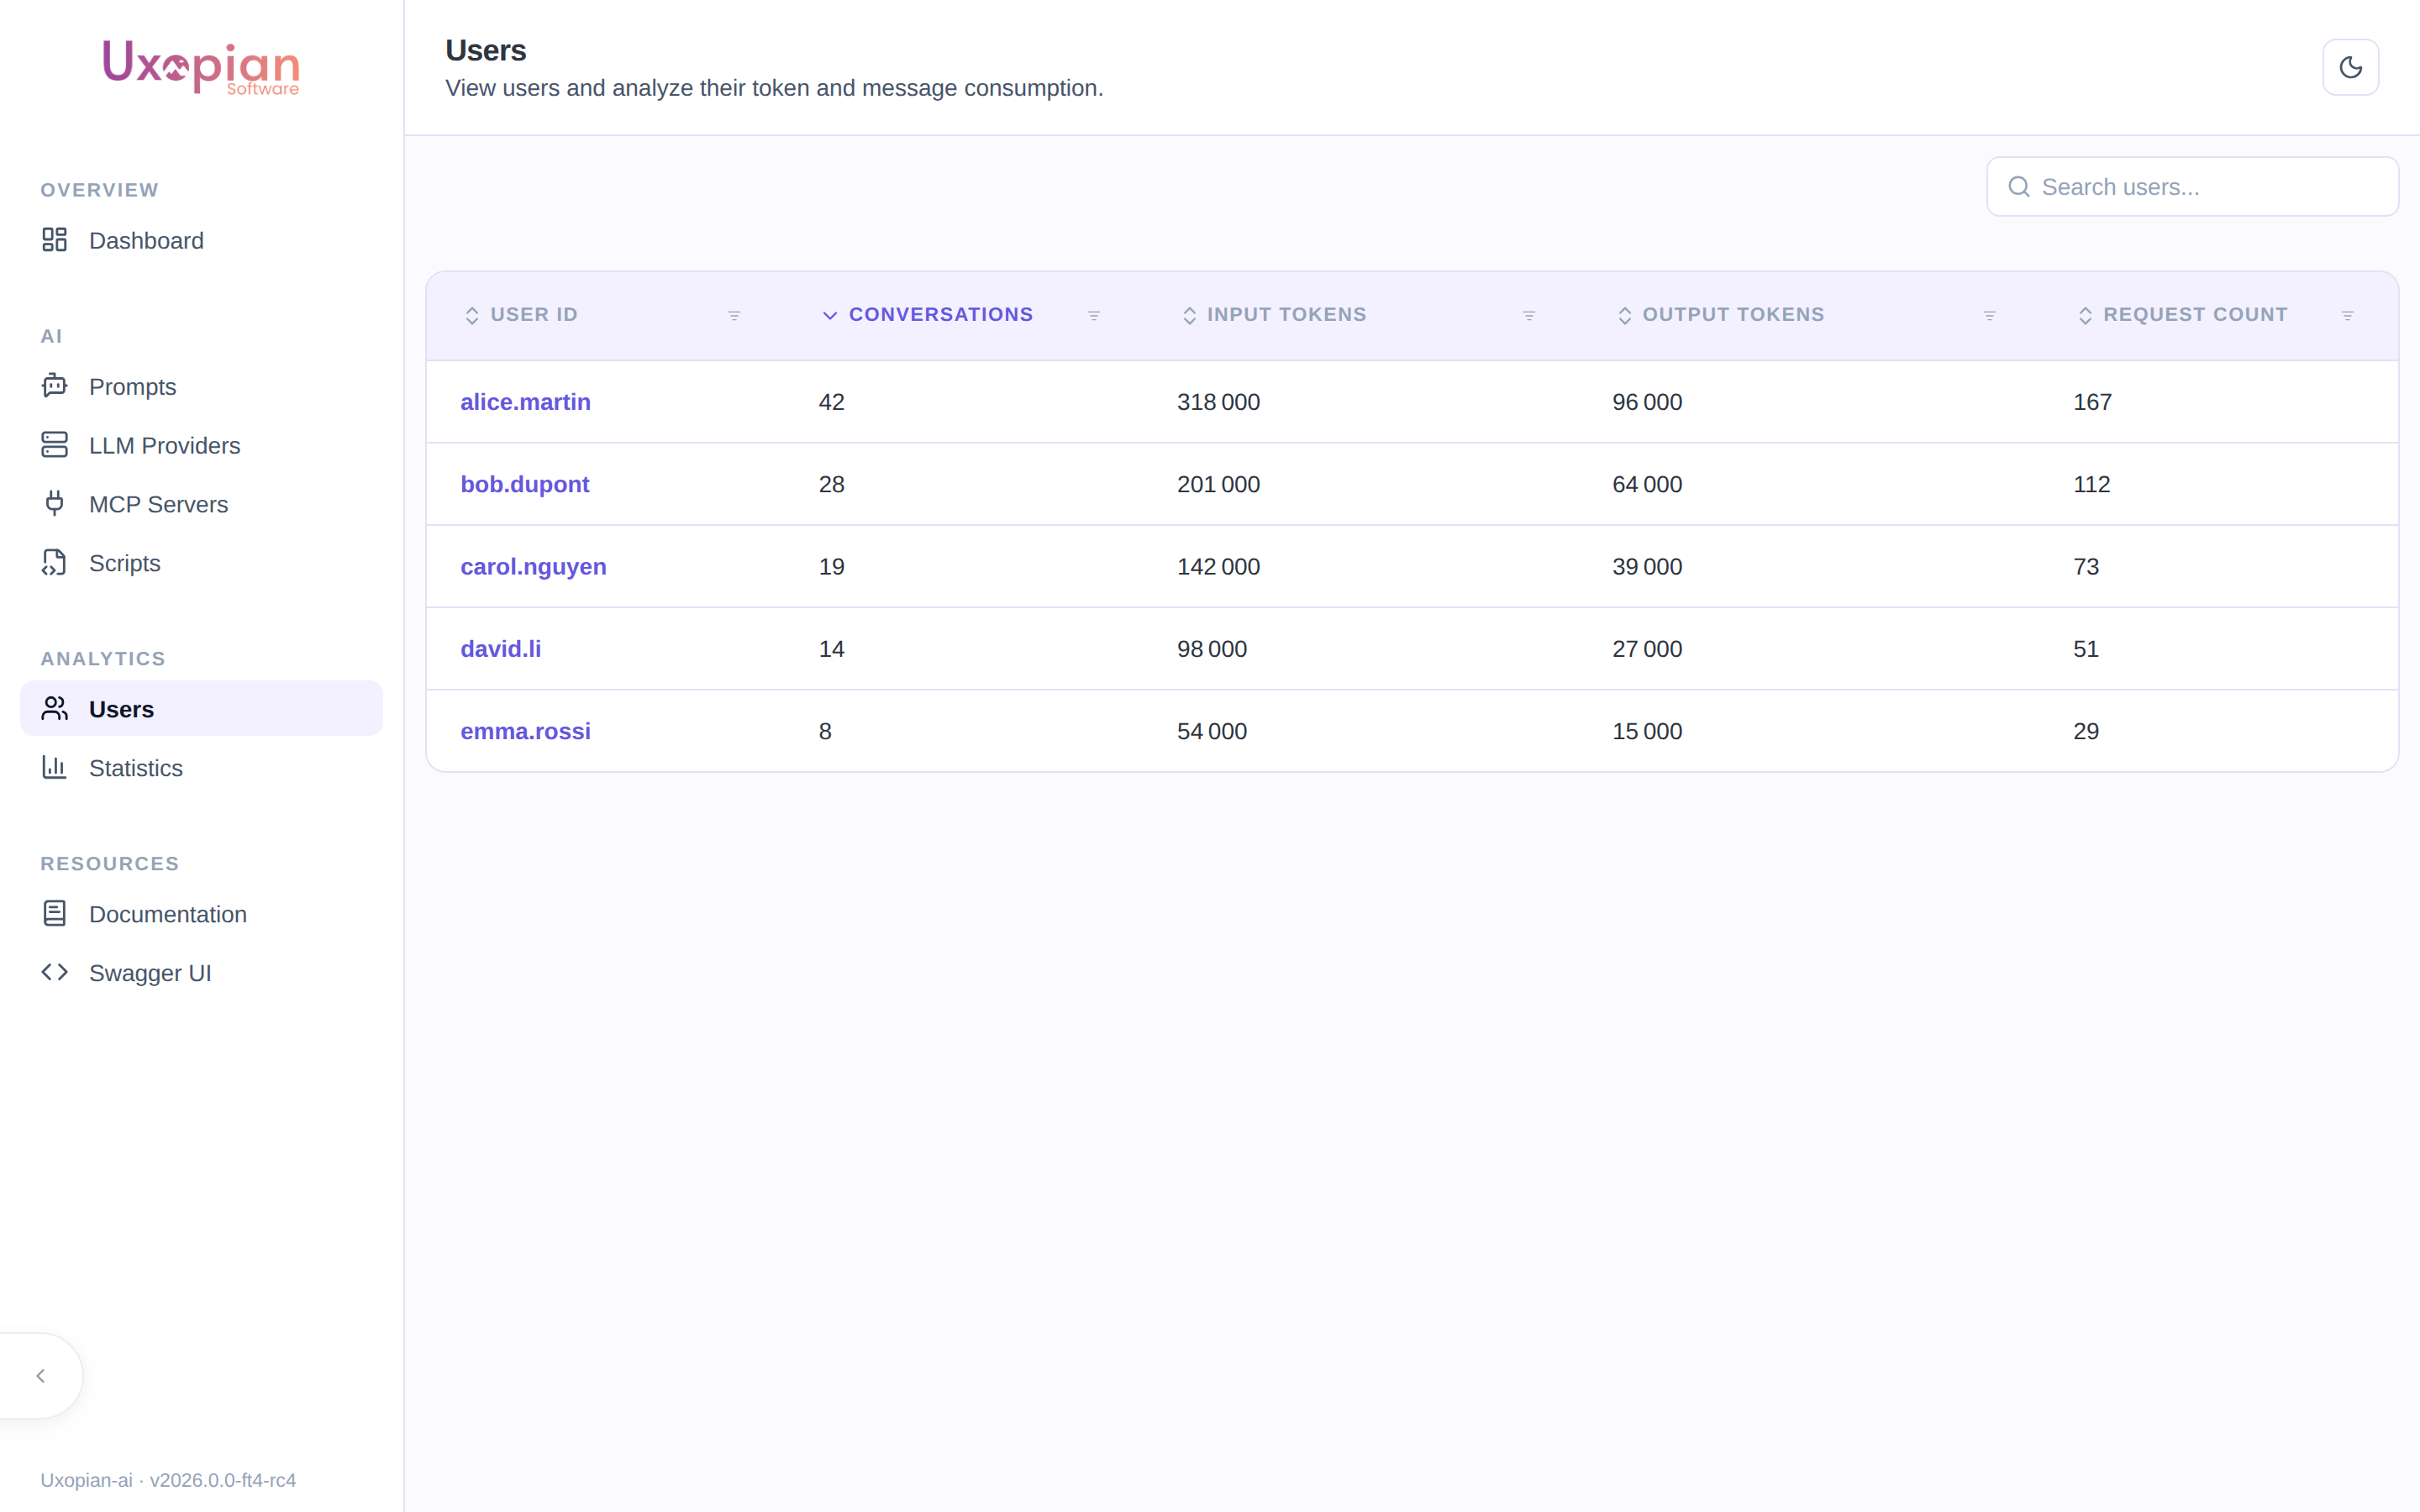This screenshot has height=1512, width=2420.
Task: Open the Scripts page
Action: pos(201,563)
